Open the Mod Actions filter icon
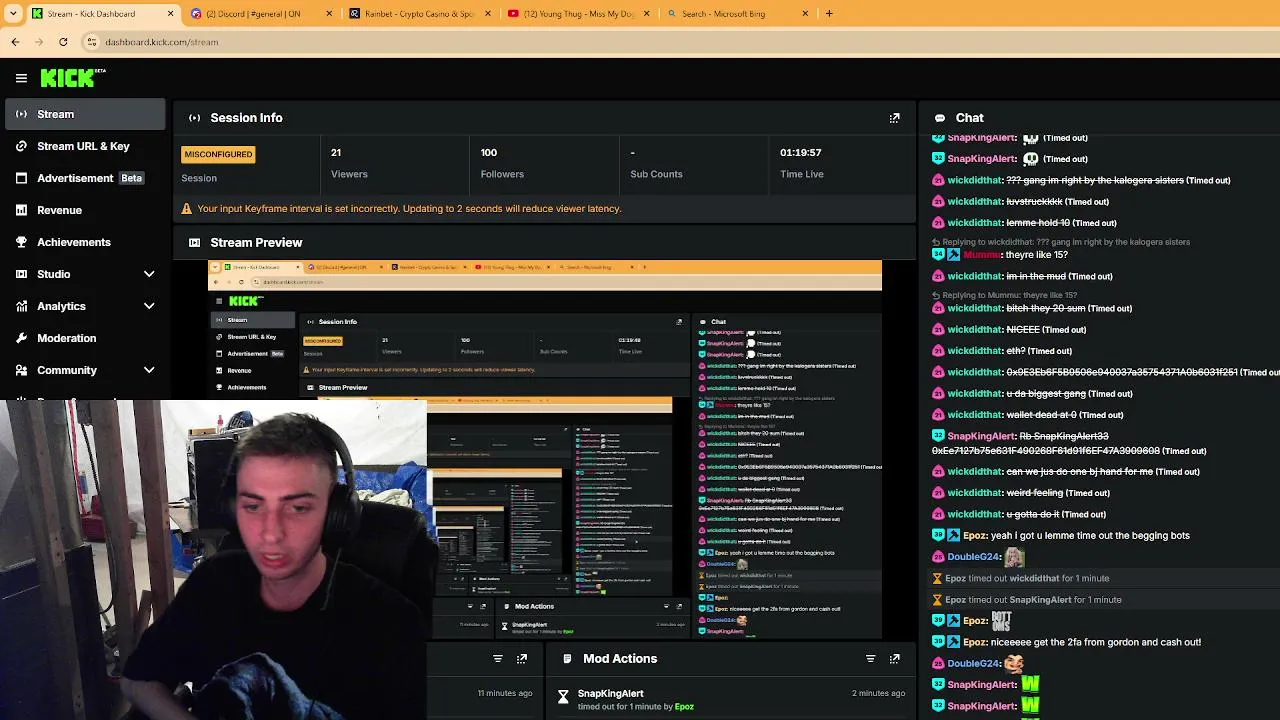 870,659
